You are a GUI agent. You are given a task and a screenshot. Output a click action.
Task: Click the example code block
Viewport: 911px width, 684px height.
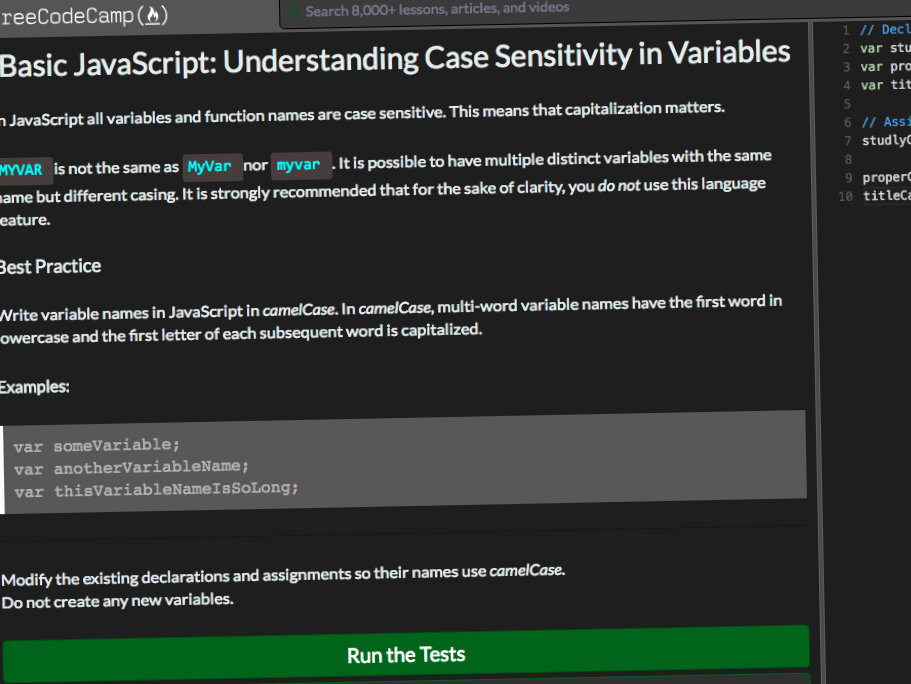[x=404, y=463]
